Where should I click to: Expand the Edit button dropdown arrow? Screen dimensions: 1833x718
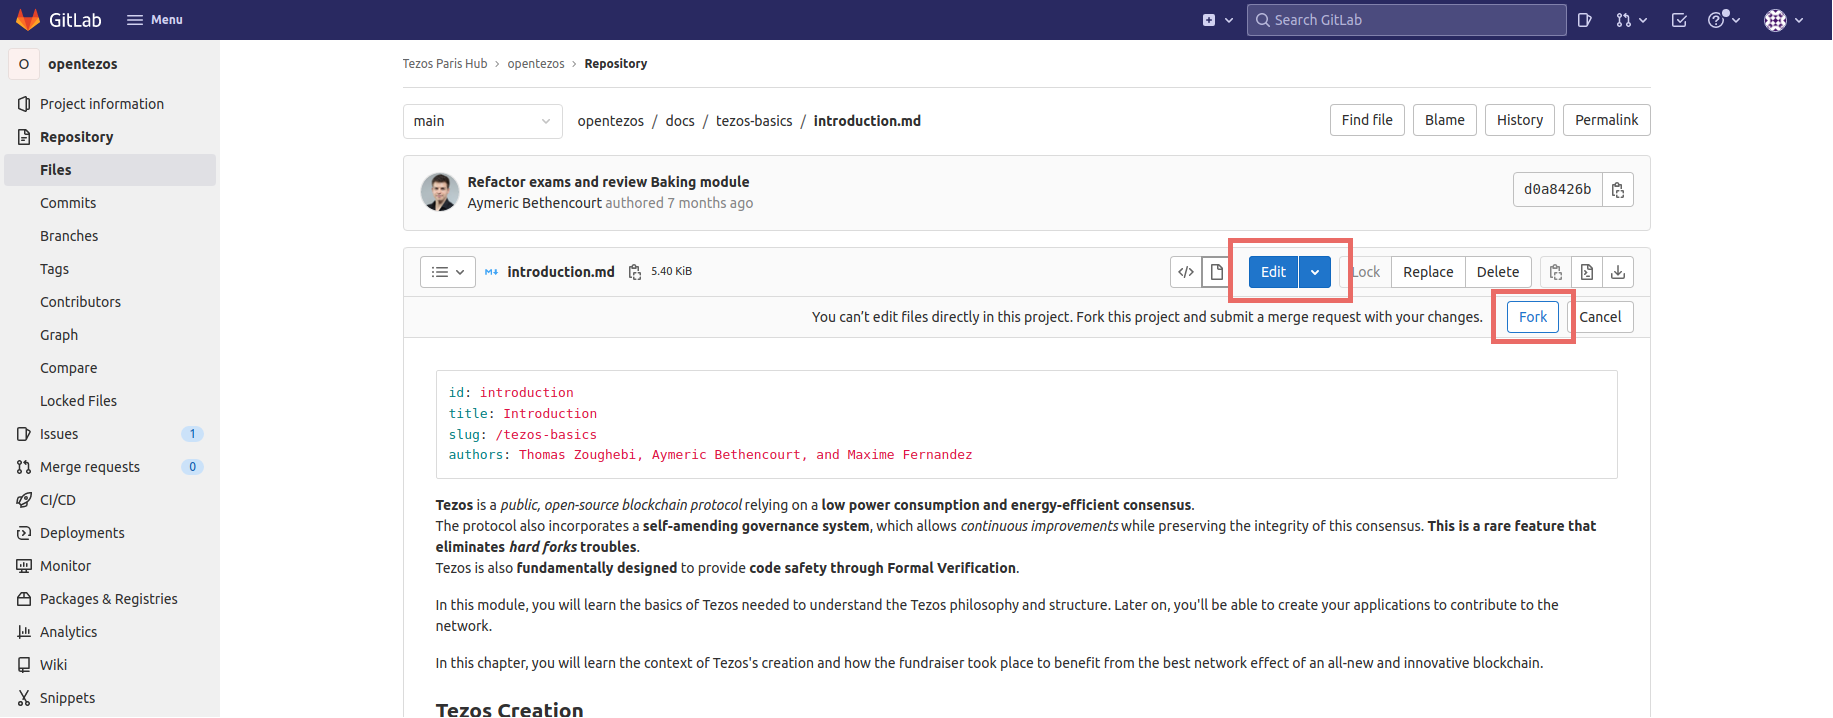1315,272
